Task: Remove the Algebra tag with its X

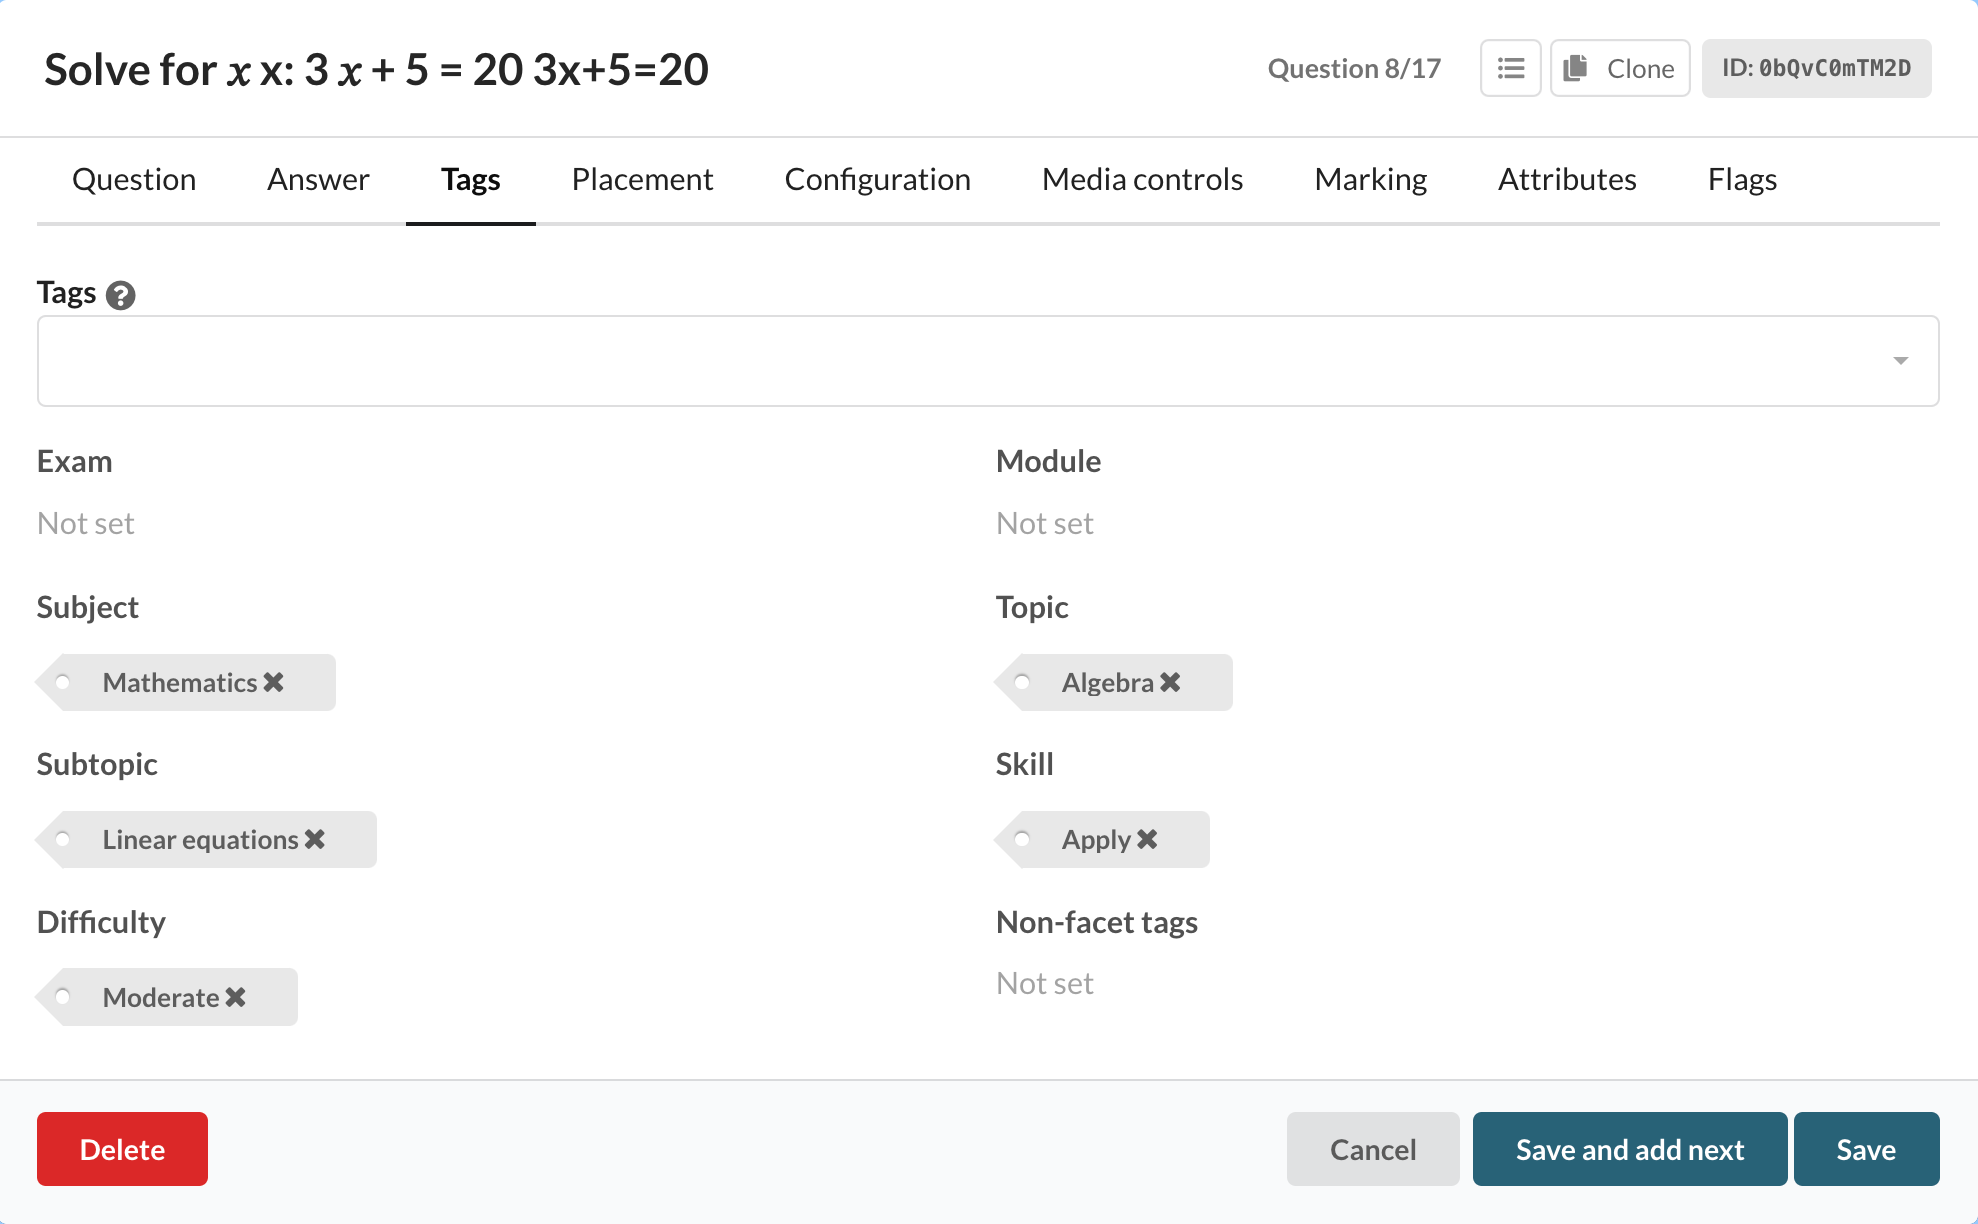Action: (x=1170, y=682)
